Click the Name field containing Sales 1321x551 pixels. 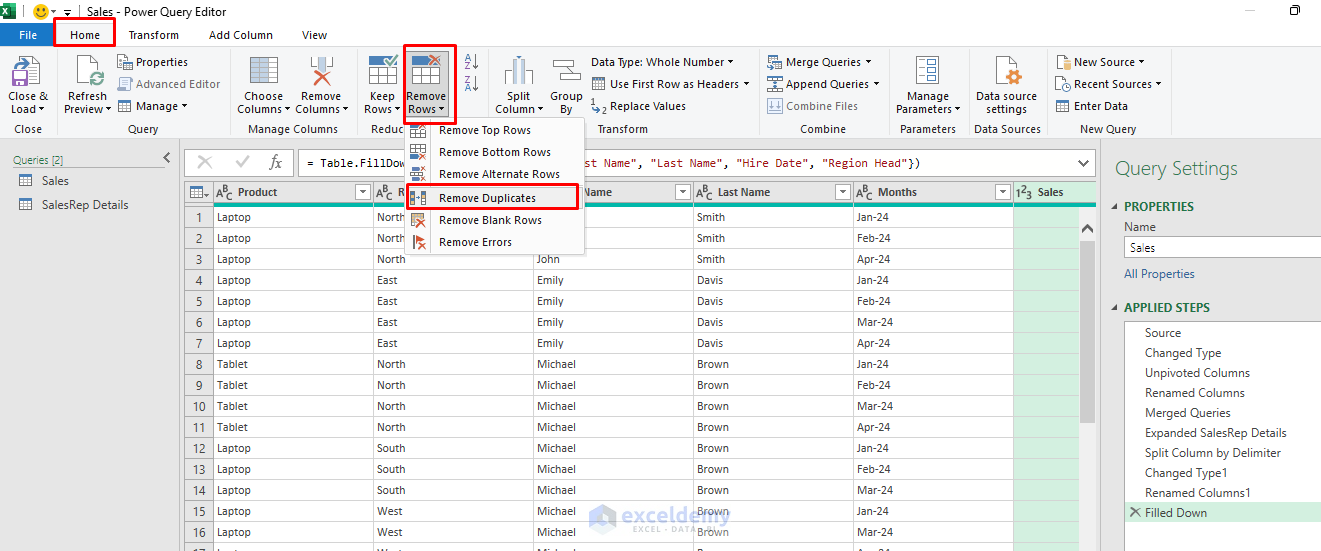coord(1222,247)
